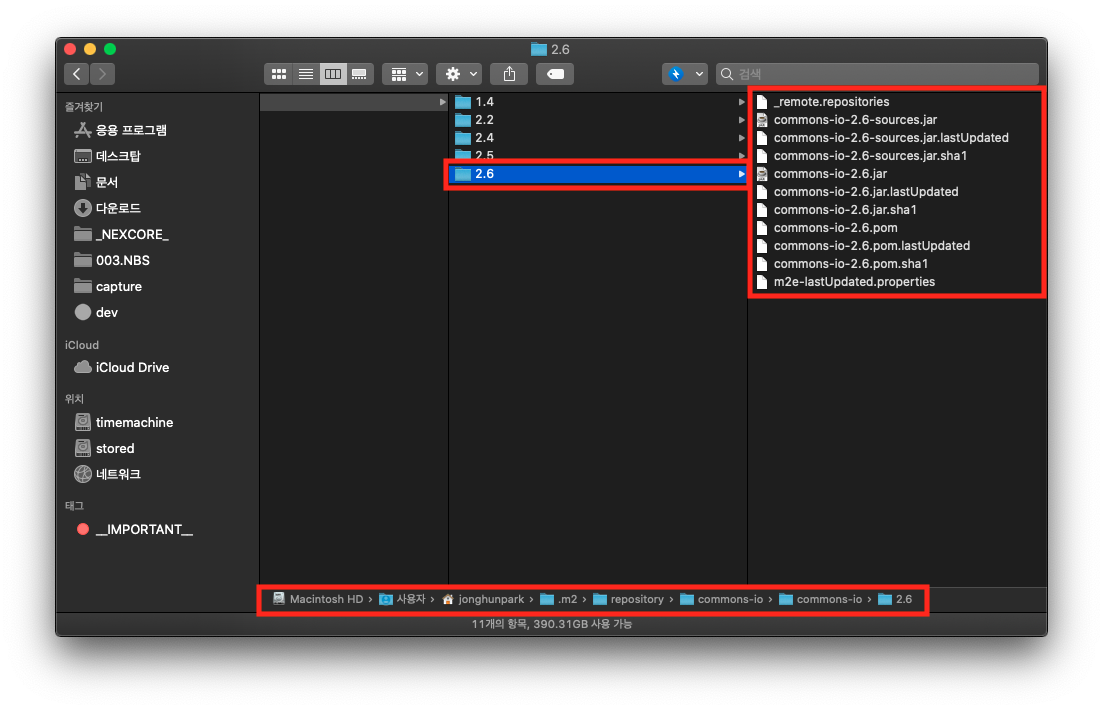Click repository in the path bar
Screen dimensions: 1103x710
click(637, 599)
